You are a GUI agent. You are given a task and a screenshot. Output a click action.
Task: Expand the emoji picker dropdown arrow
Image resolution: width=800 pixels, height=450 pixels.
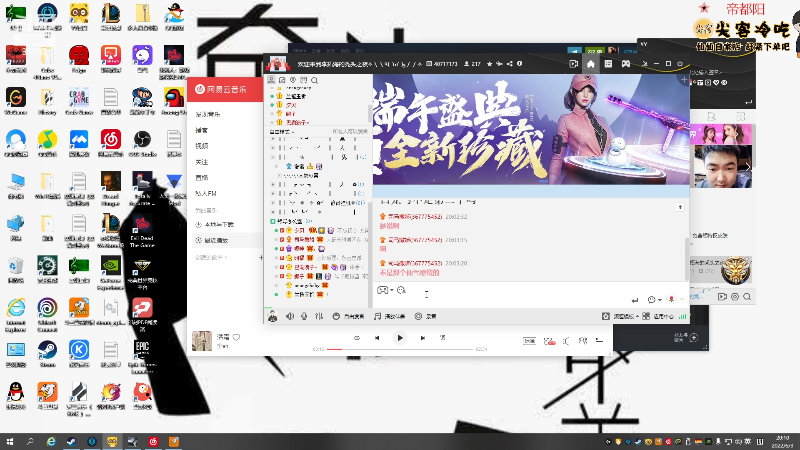[x=660, y=300]
